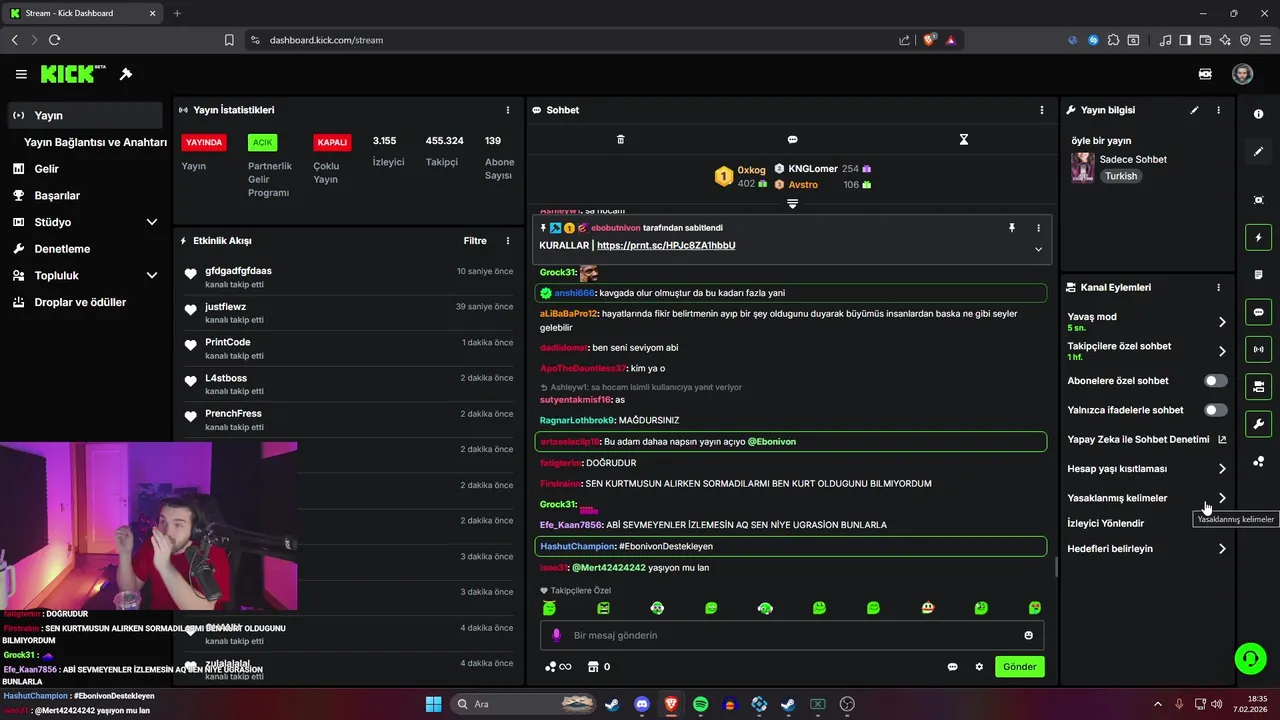Open chat settings gear icon
1280x720 pixels.
point(979,667)
